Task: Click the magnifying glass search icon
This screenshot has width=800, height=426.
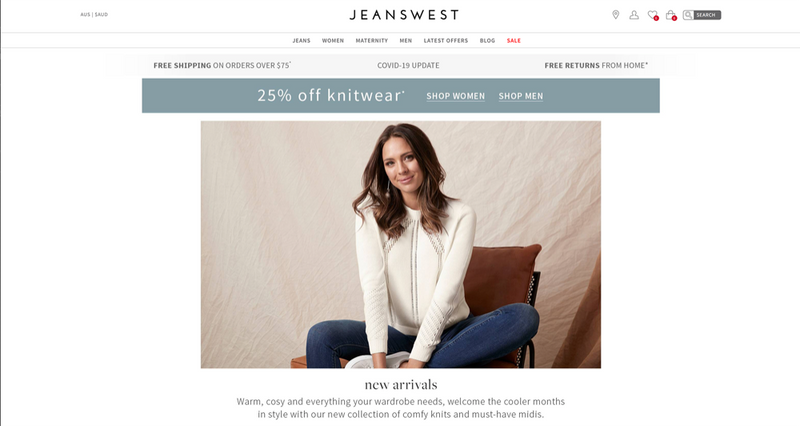Action: [x=688, y=15]
